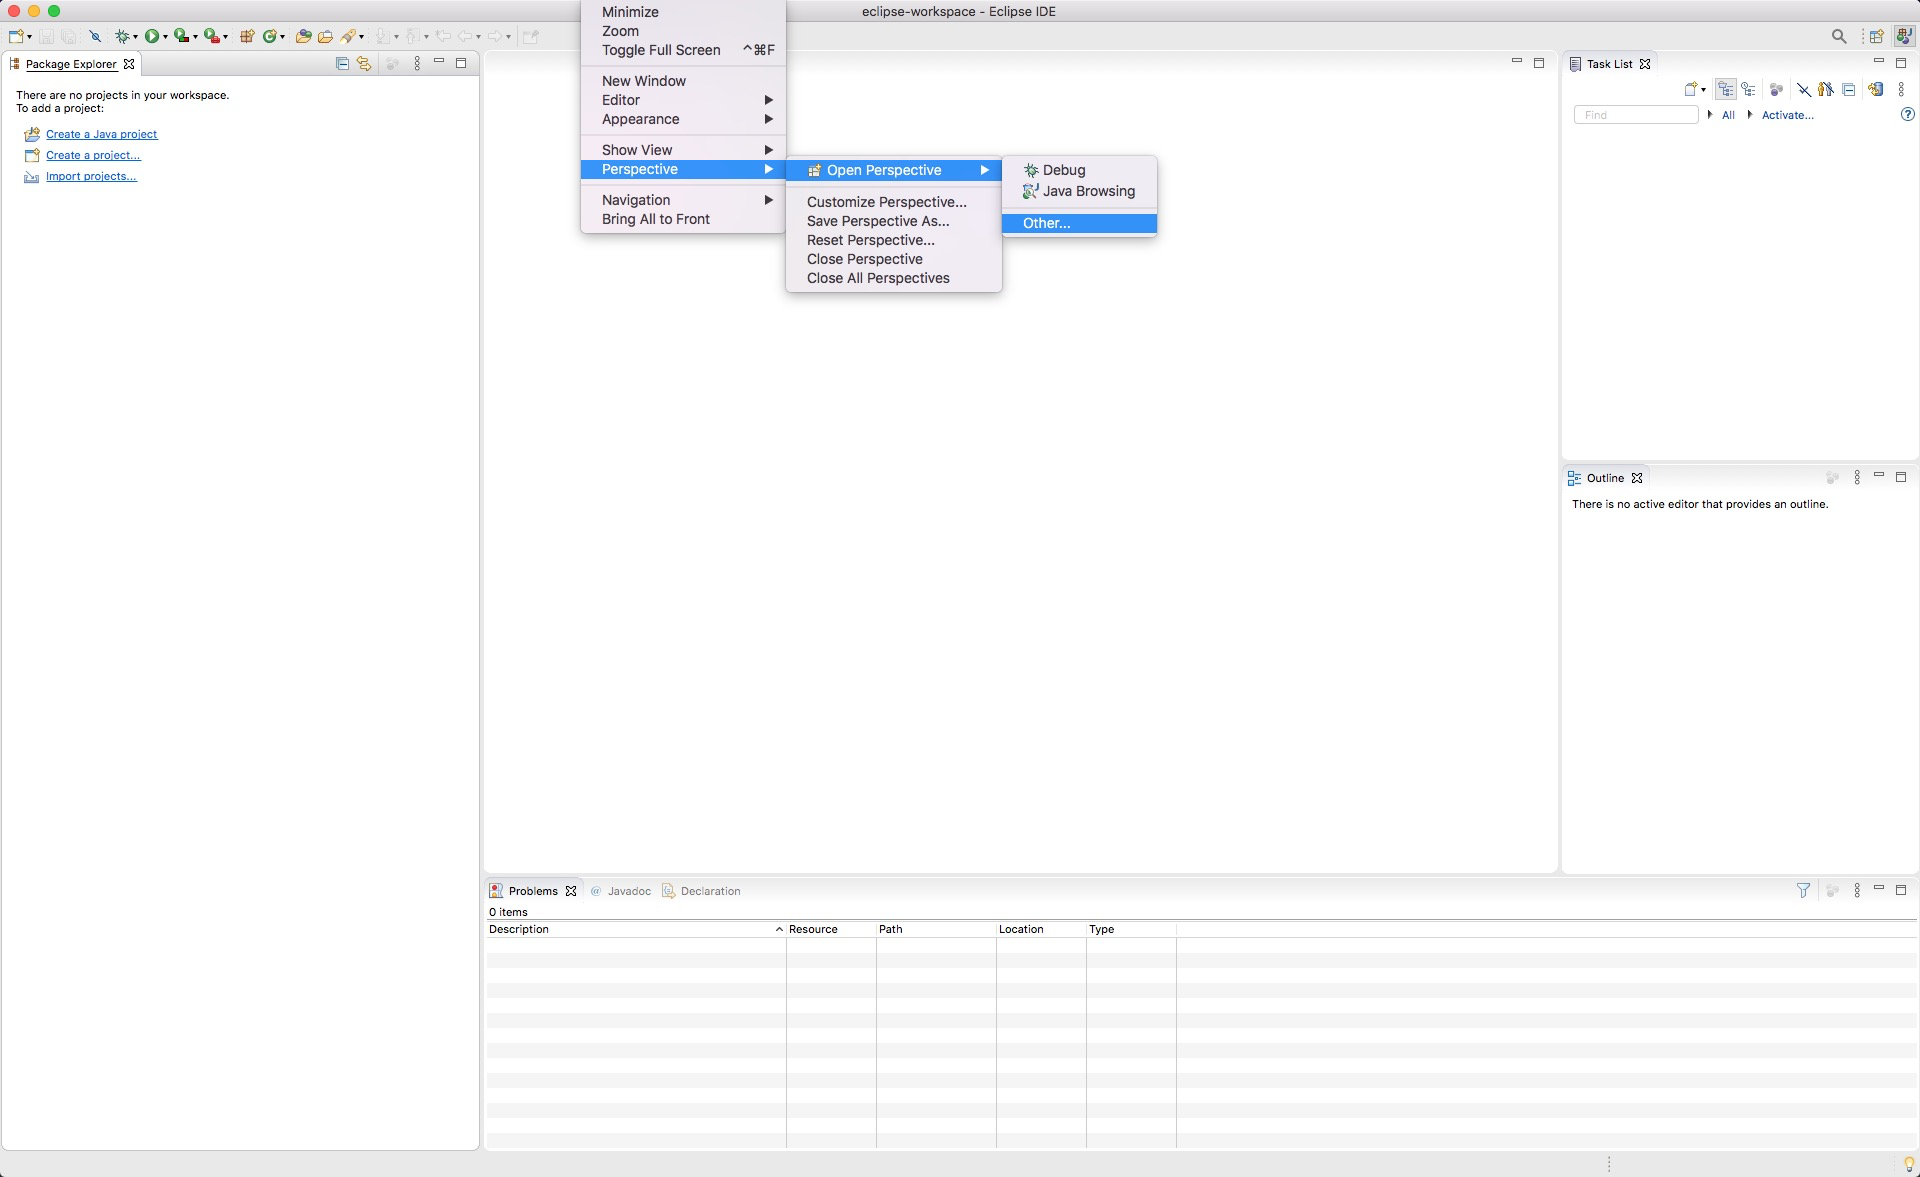Open the New Task dropdown arrow

click(x=1703, y=90)
